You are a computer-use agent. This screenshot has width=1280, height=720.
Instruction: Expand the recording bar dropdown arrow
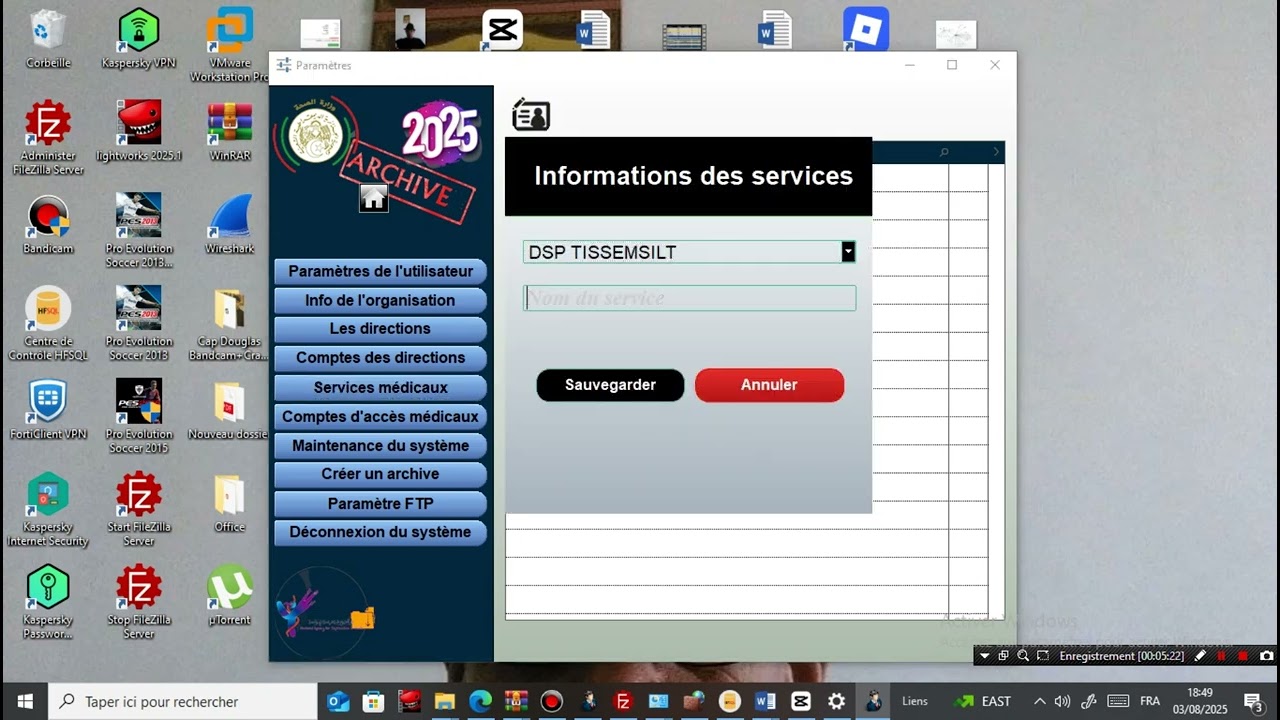[x=984, y=656]
